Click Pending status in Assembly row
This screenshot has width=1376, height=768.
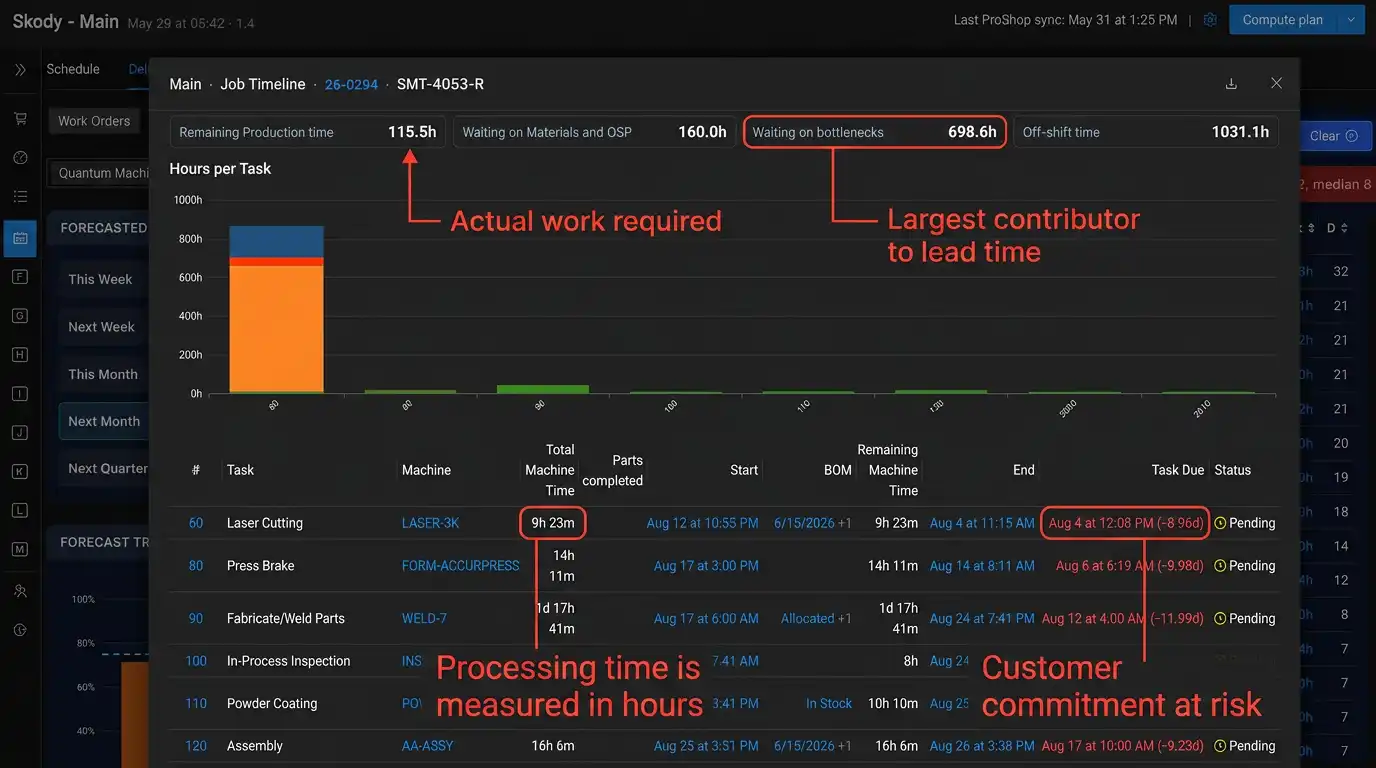coord(1245,746)
